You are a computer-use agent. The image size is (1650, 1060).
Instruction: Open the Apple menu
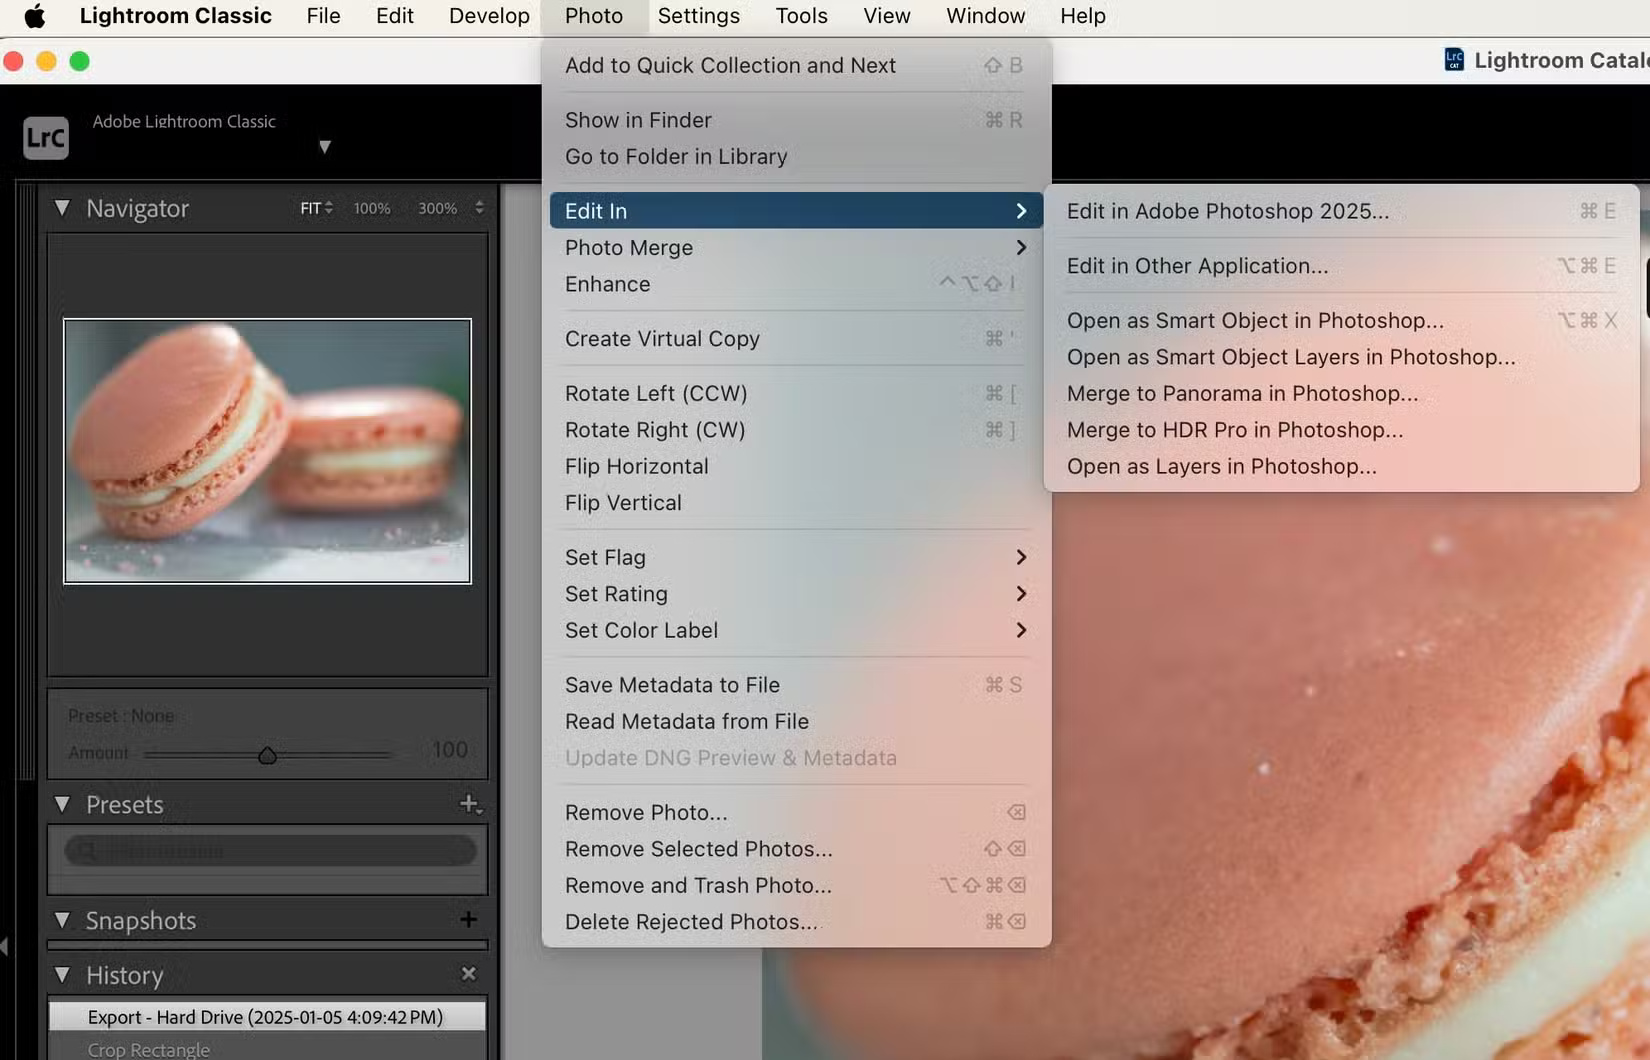[x=34, y=15]
